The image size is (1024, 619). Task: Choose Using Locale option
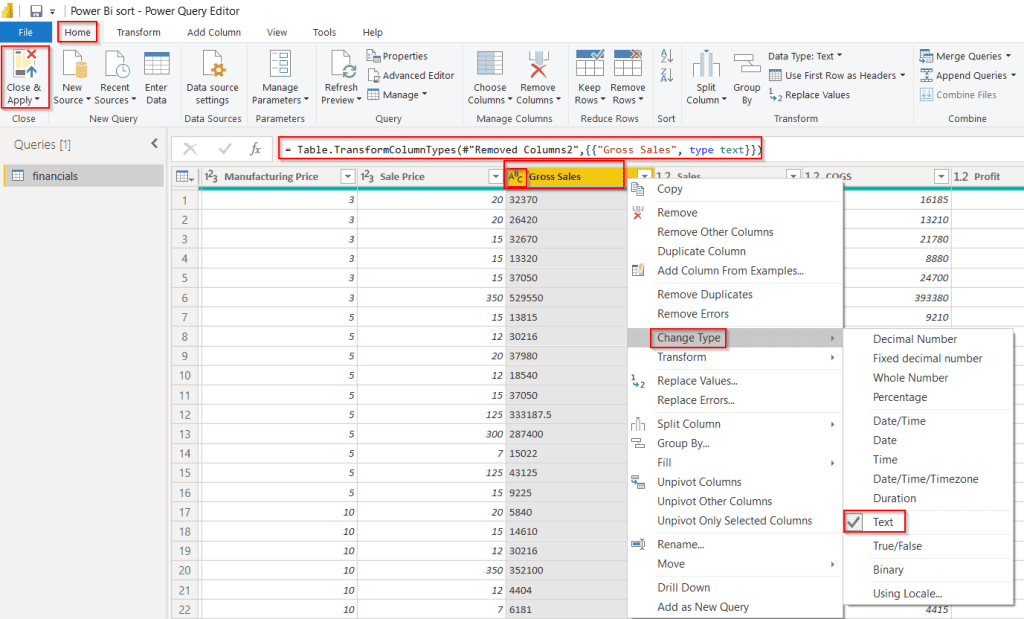907,594
